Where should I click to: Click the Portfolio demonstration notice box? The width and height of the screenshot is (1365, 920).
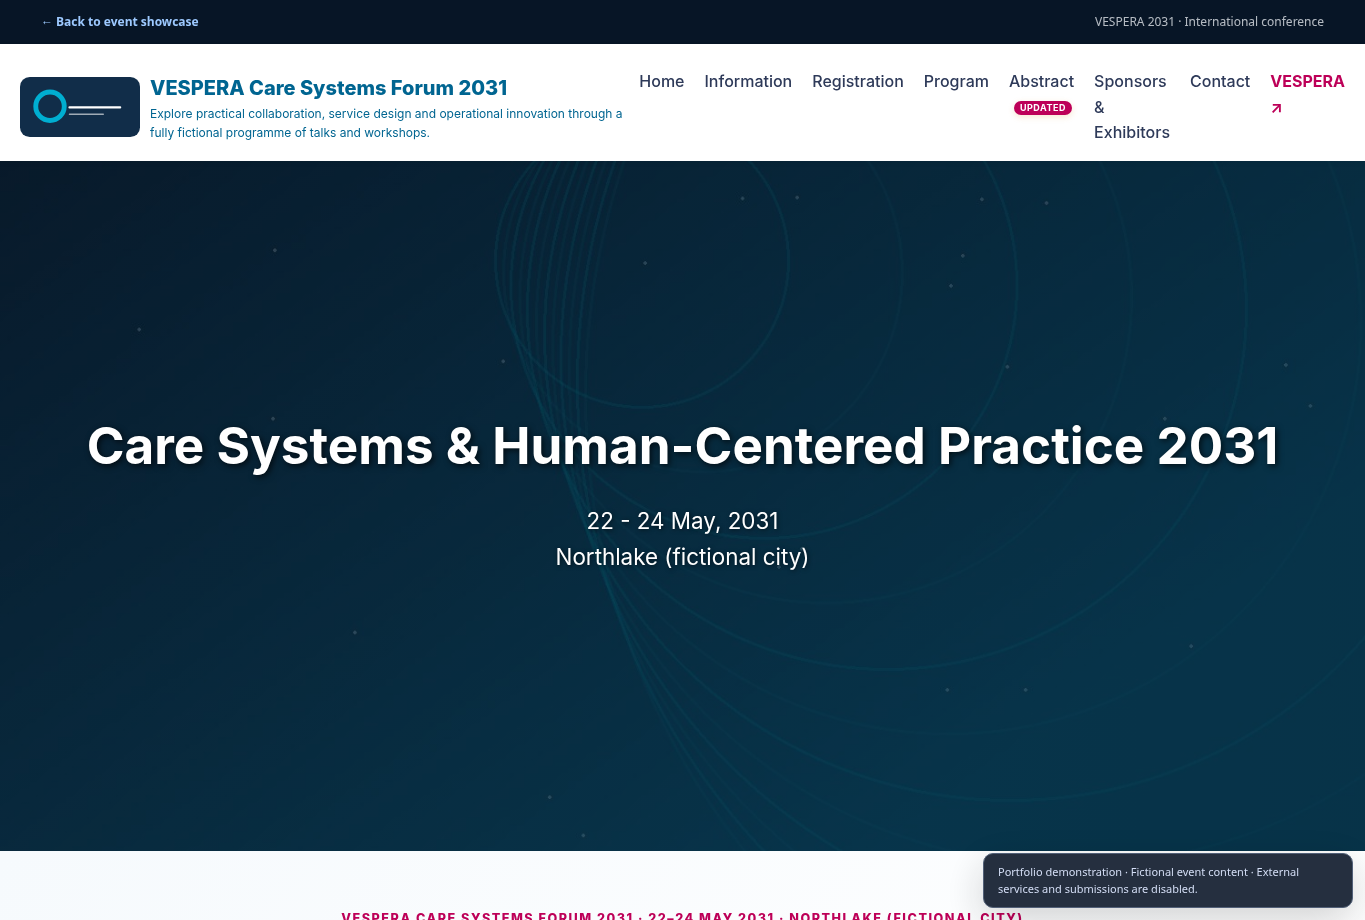[x=1168, y=880]
